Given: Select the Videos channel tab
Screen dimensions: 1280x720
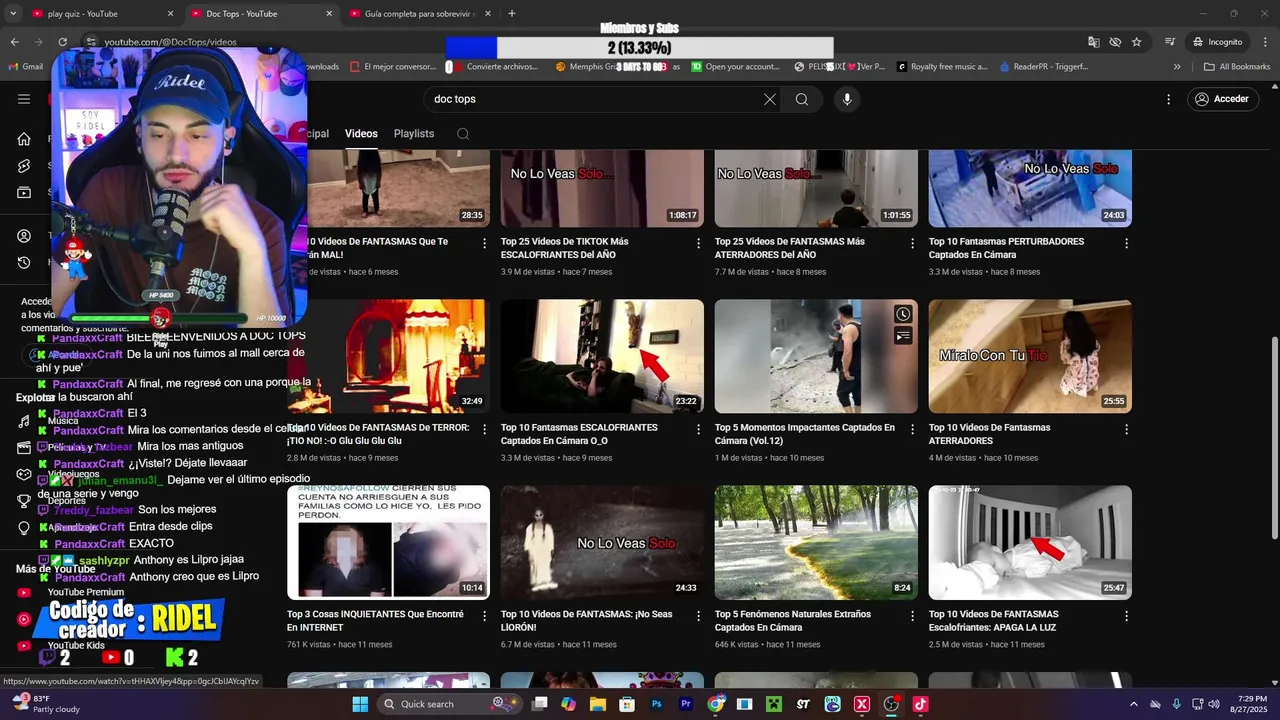Looking at the screenshot, I should click(361, 134).
